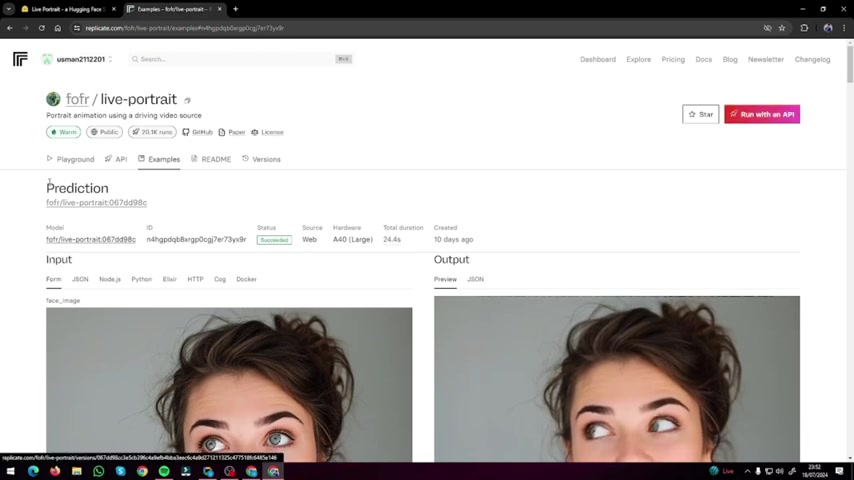The image size is (854, 480).
Task: Open WhatsApp from the taskbar
Action: [x=99, y=471]
